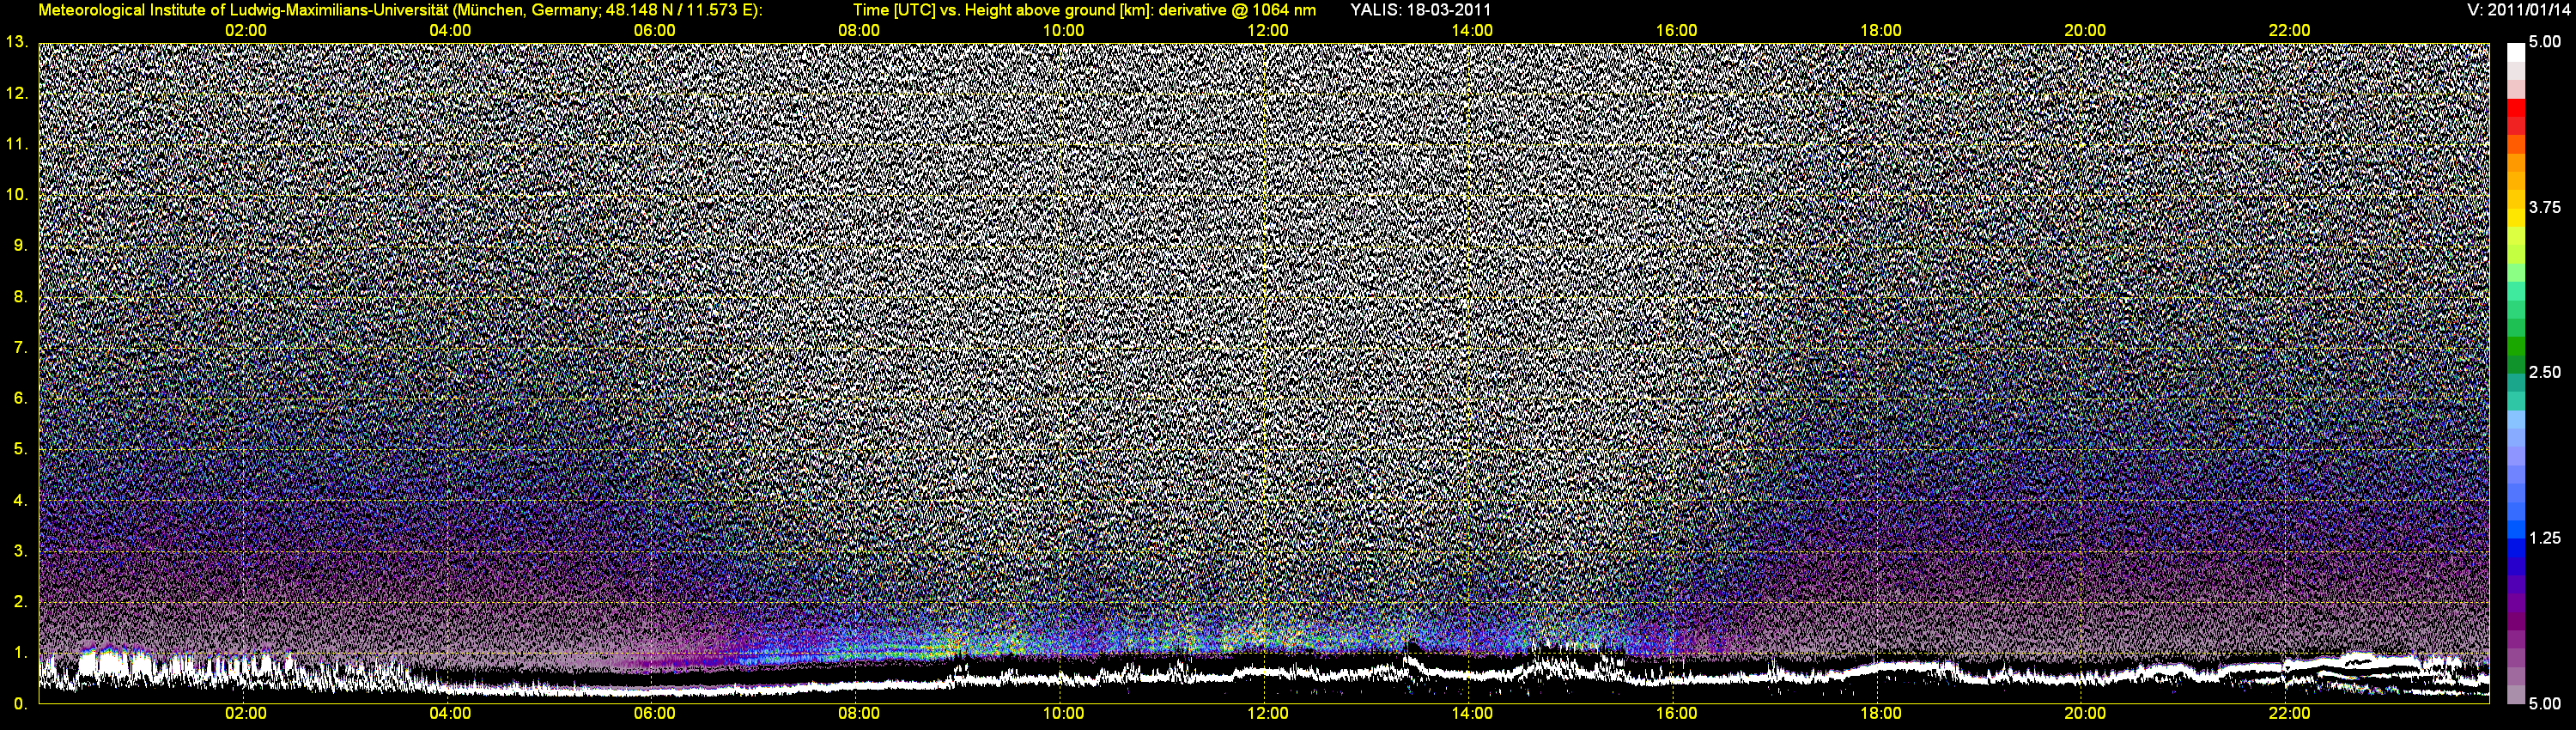Click the 1. km height axis label
This screenshot has height=730, width=2576.
pos(20,653)
